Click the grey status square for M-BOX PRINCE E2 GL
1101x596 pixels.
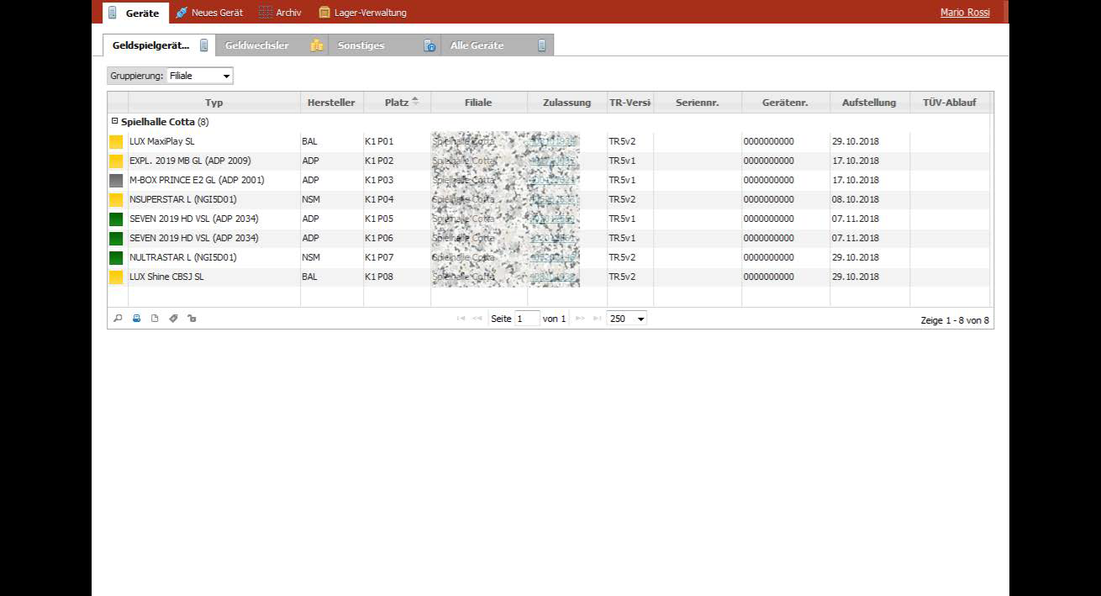(116, 180)
